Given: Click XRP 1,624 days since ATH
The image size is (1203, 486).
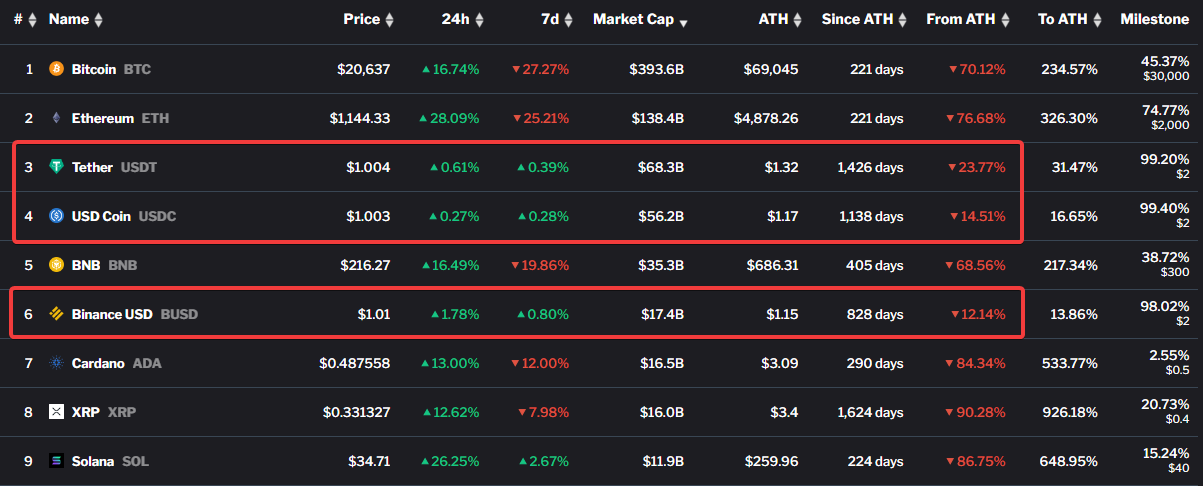Looking at the screenshot, I should tap(870, 412).
